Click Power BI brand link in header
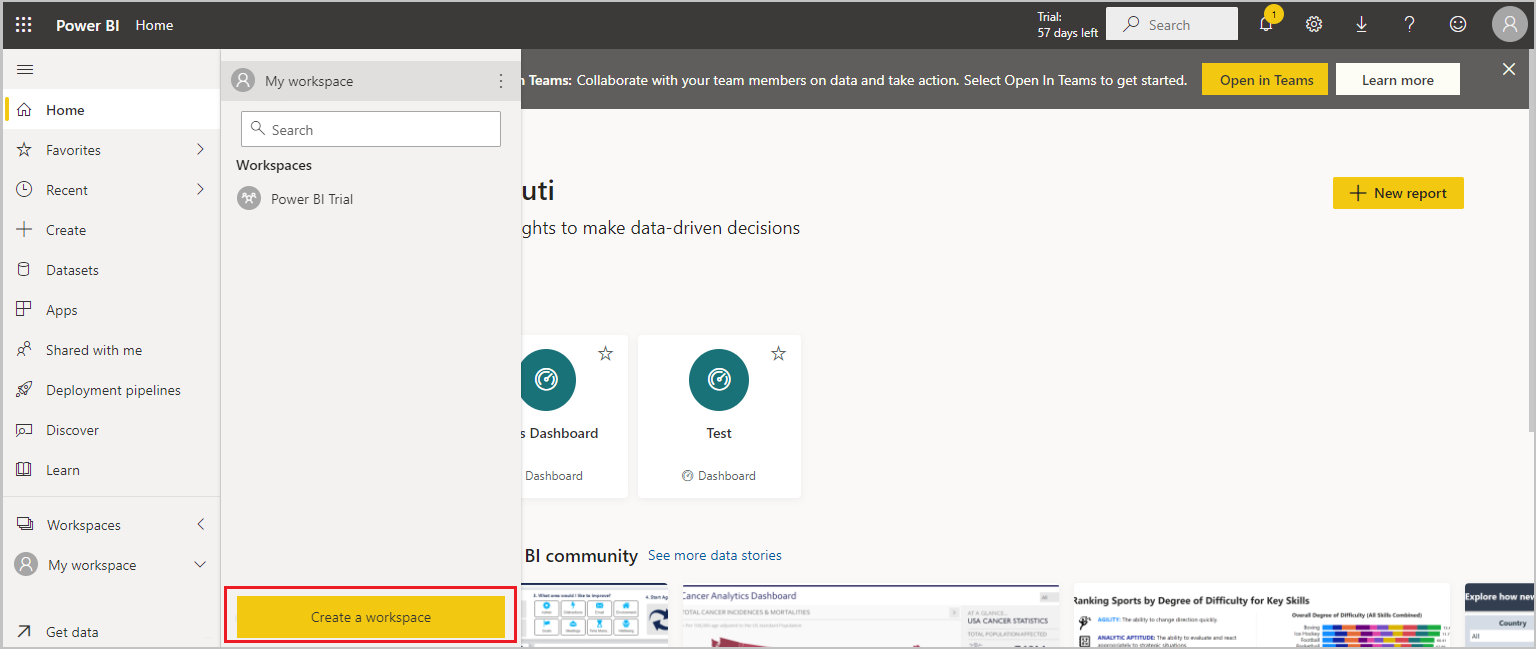 click(x=87, y=25)
